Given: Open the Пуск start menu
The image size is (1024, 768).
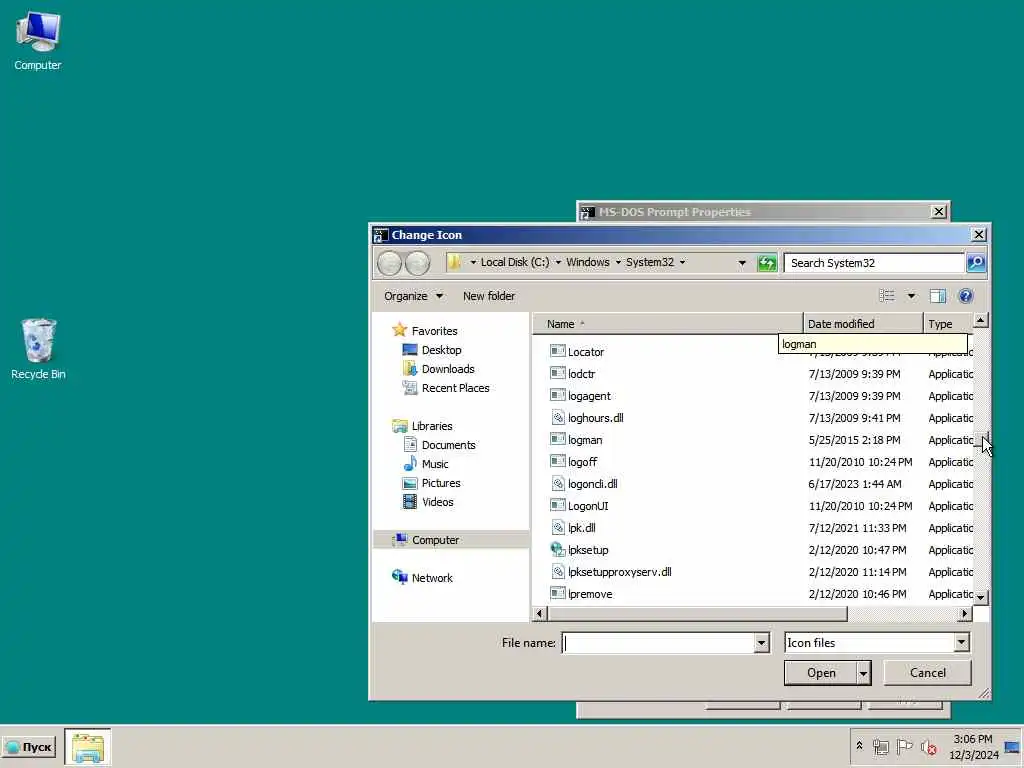Looking at the screenshot, I should tap(29, 747).
